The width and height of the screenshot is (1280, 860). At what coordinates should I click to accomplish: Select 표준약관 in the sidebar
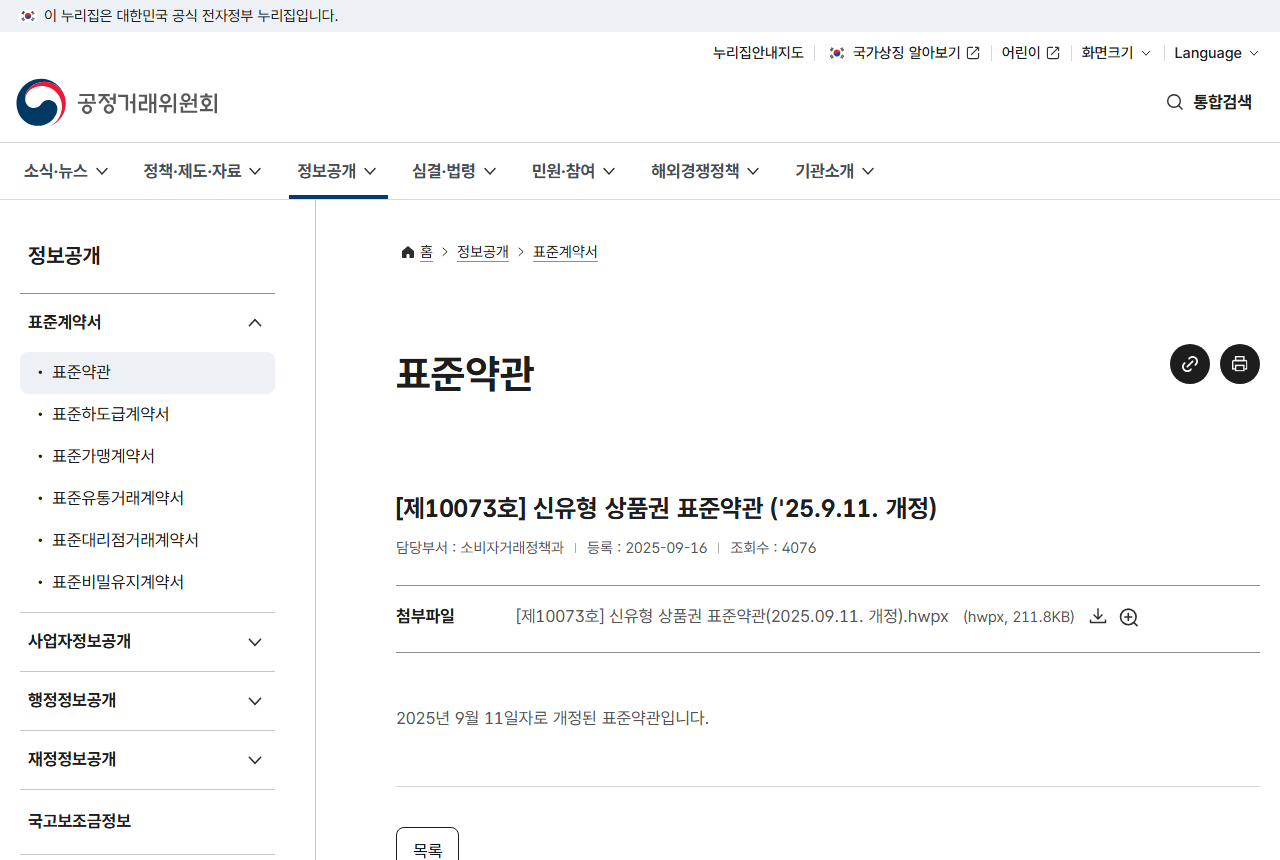(x=147, y=373)
